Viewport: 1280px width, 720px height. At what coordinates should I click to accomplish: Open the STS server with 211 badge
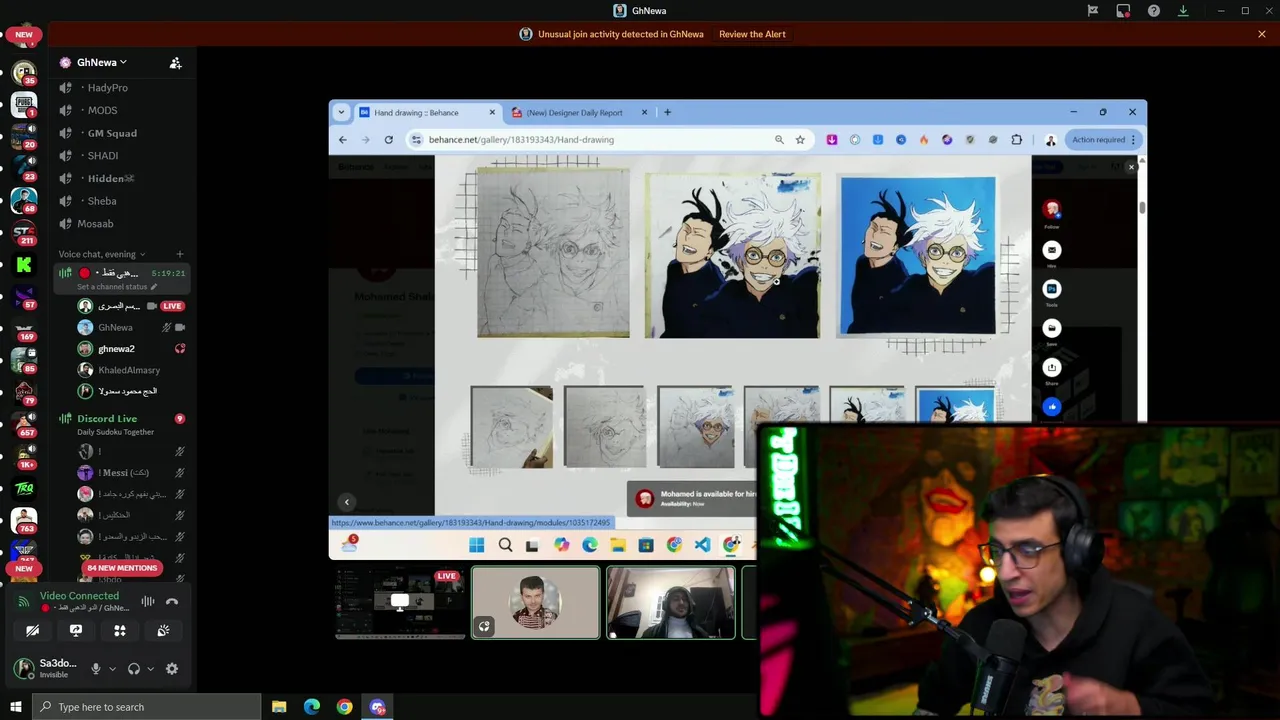(x=24, y=232)
